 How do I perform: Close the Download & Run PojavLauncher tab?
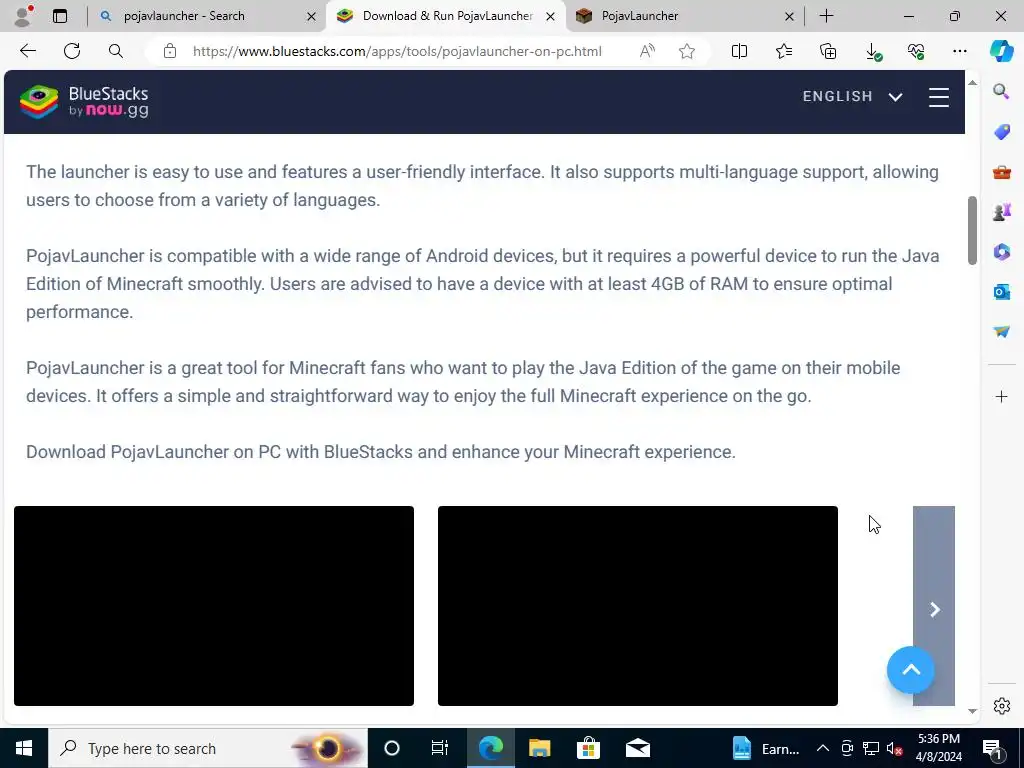(x=551, y=16)
